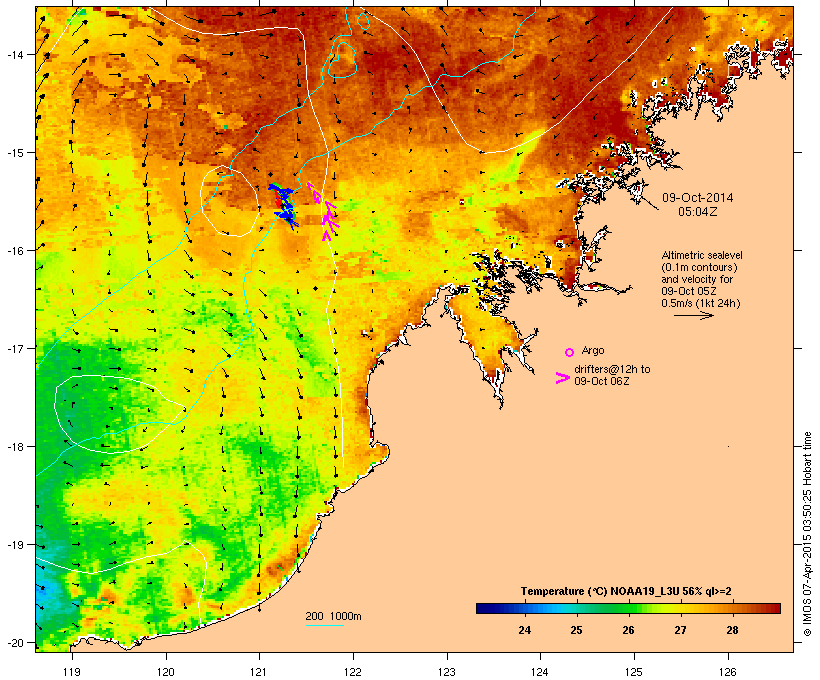Click the -15 latitude axis label
The width and height of the screenshot is (820, 680).
click(14, 153)
